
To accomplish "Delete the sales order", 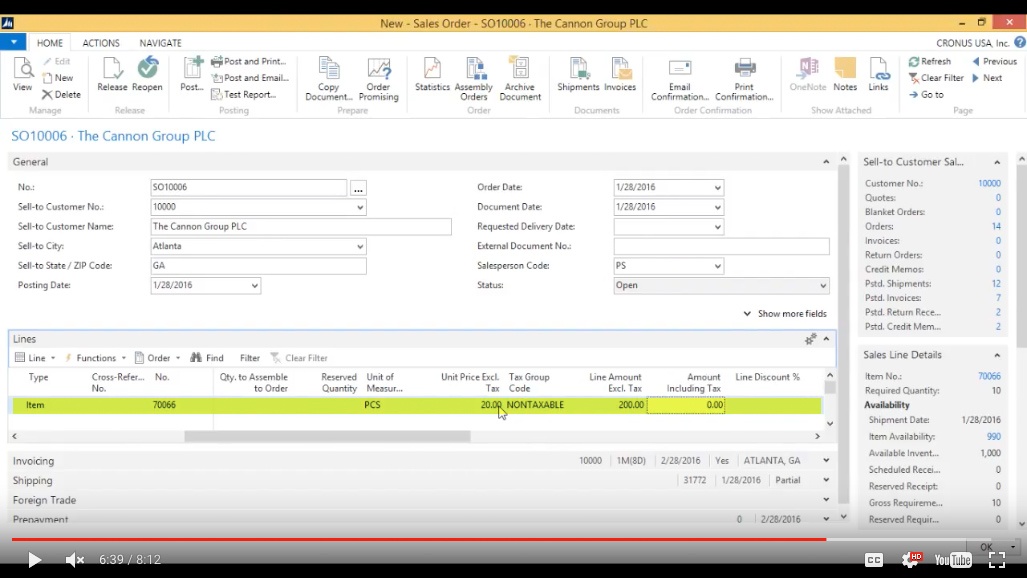I will click(x=62, y=94).
